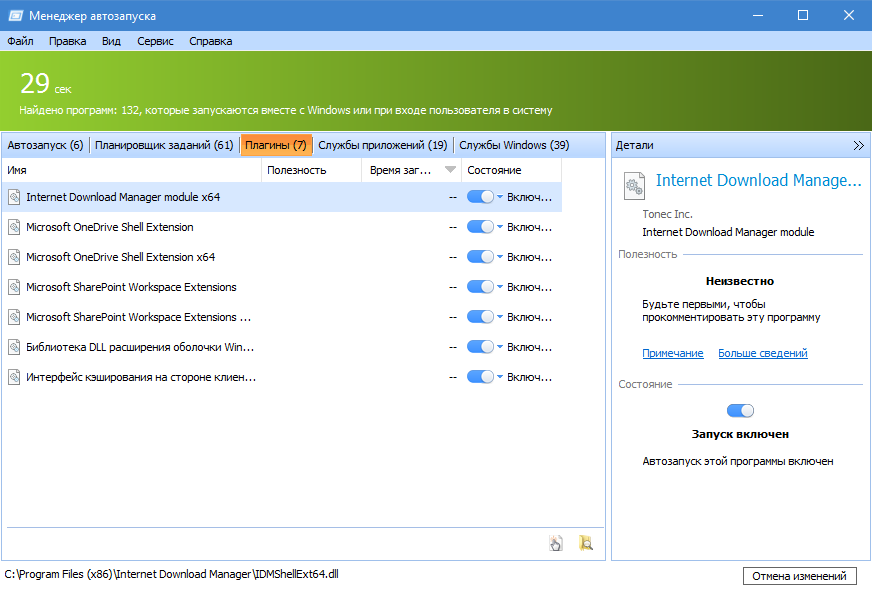Select row text Microsoft SharePoint Workspace Extensions

click(131, 287)
